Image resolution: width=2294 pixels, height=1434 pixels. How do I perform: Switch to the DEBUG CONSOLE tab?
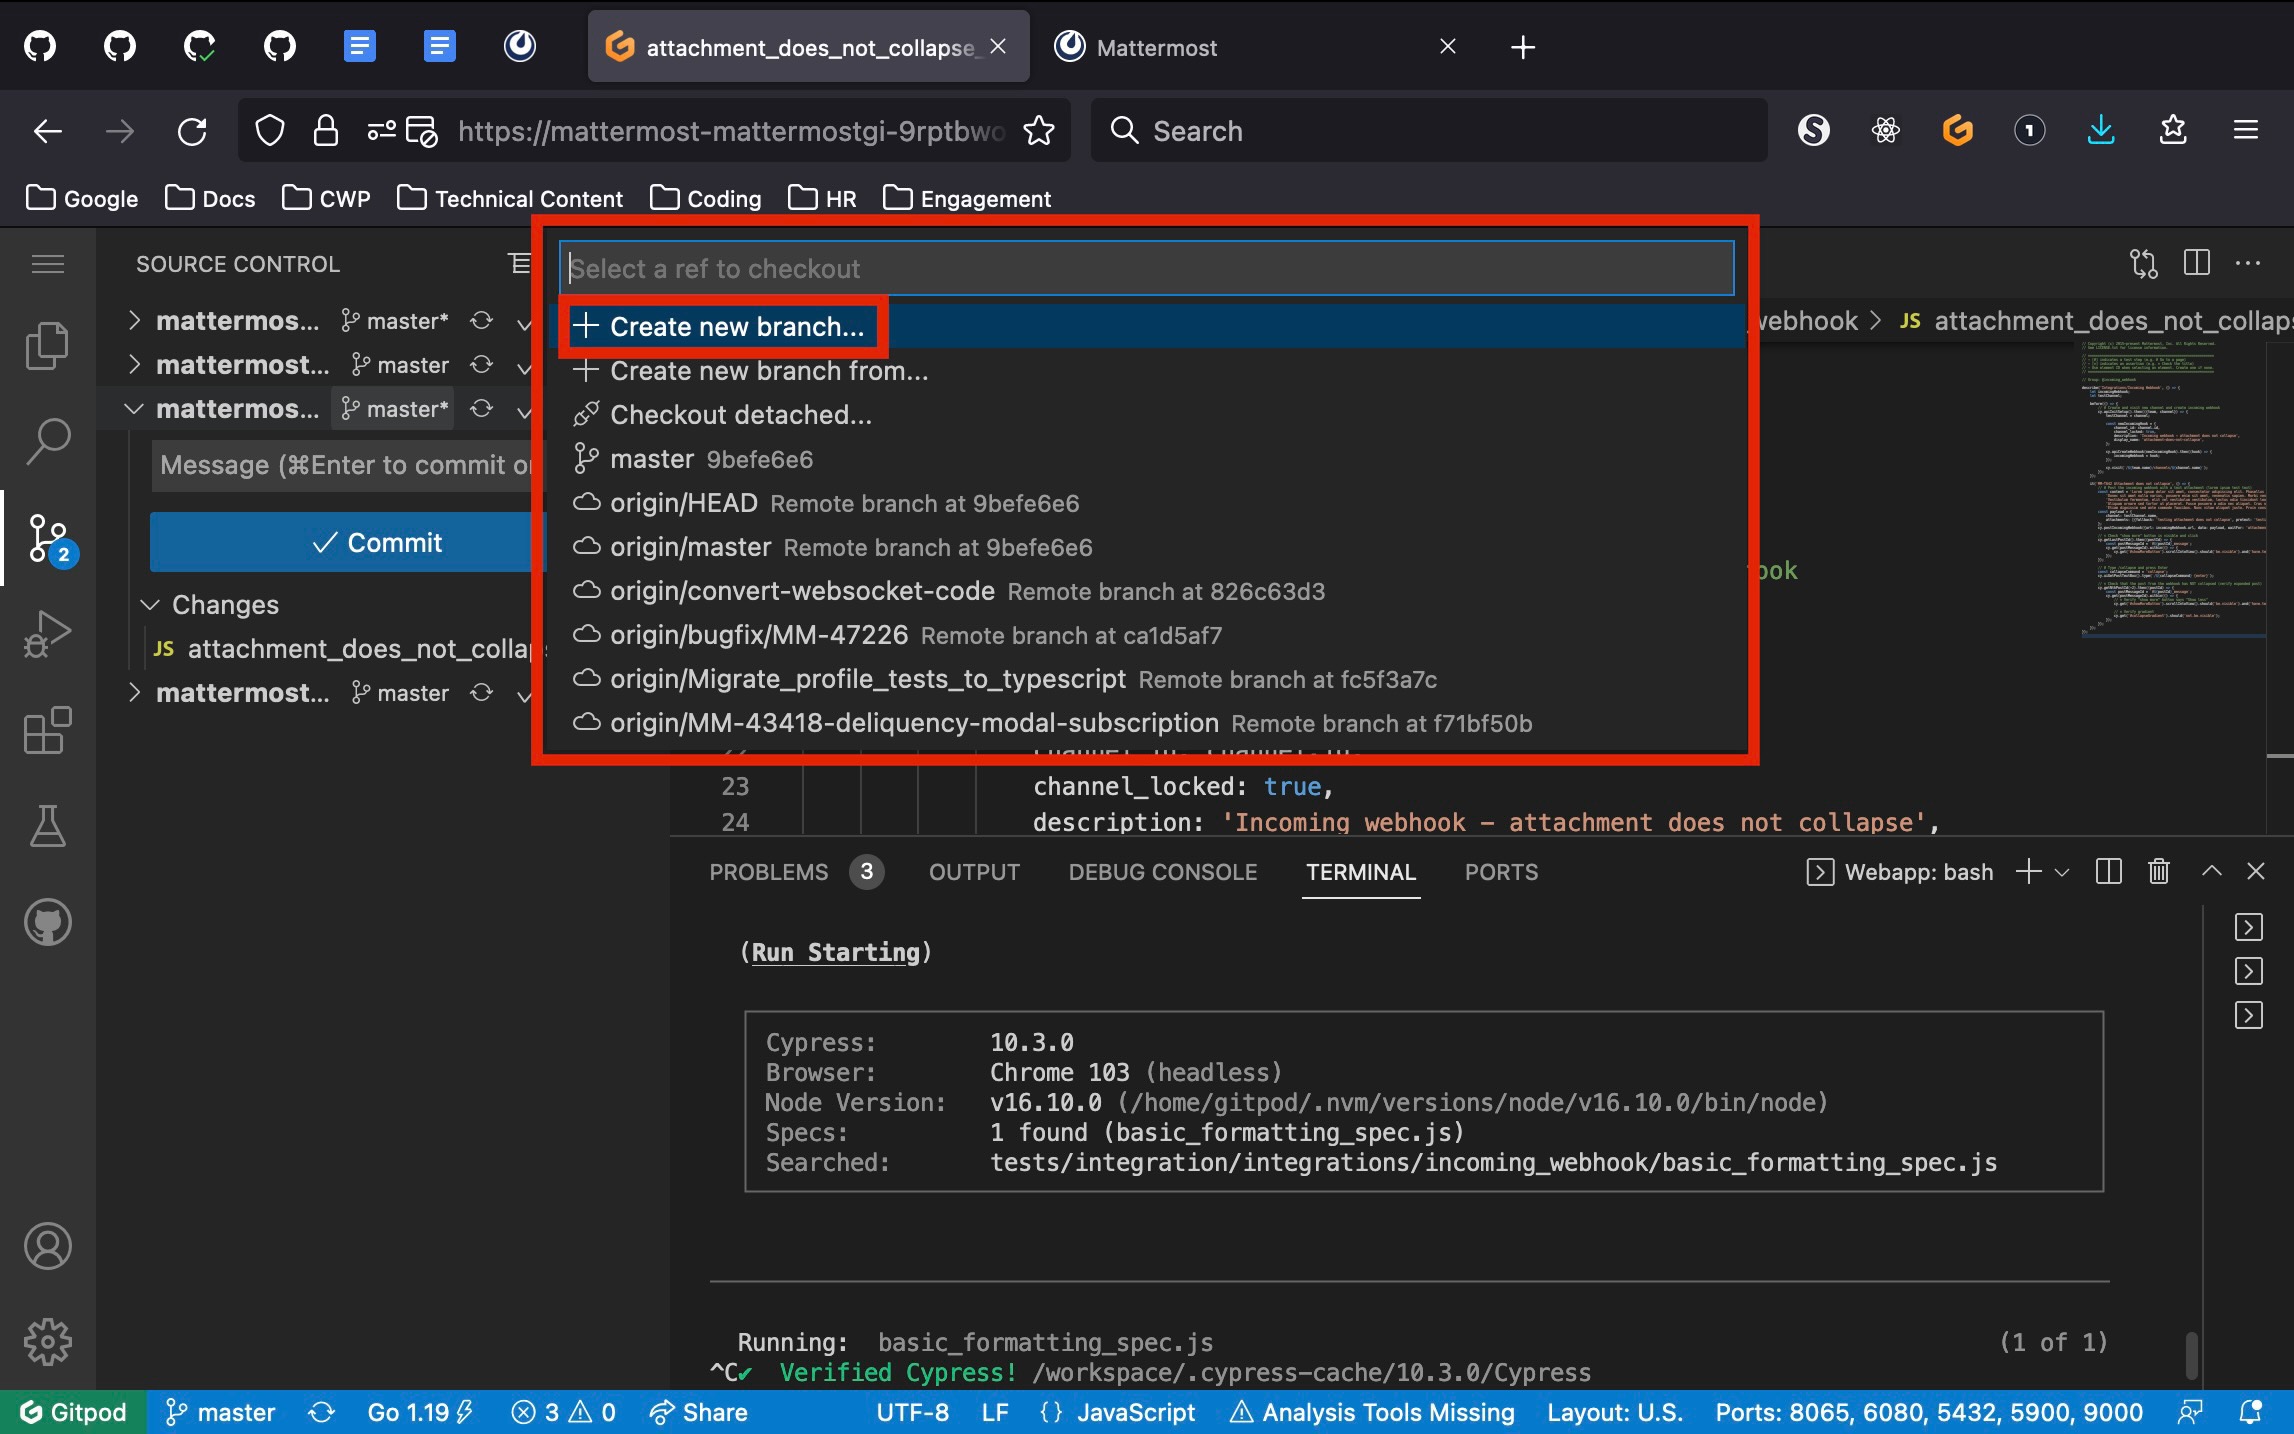click(x=1162, y=872)
